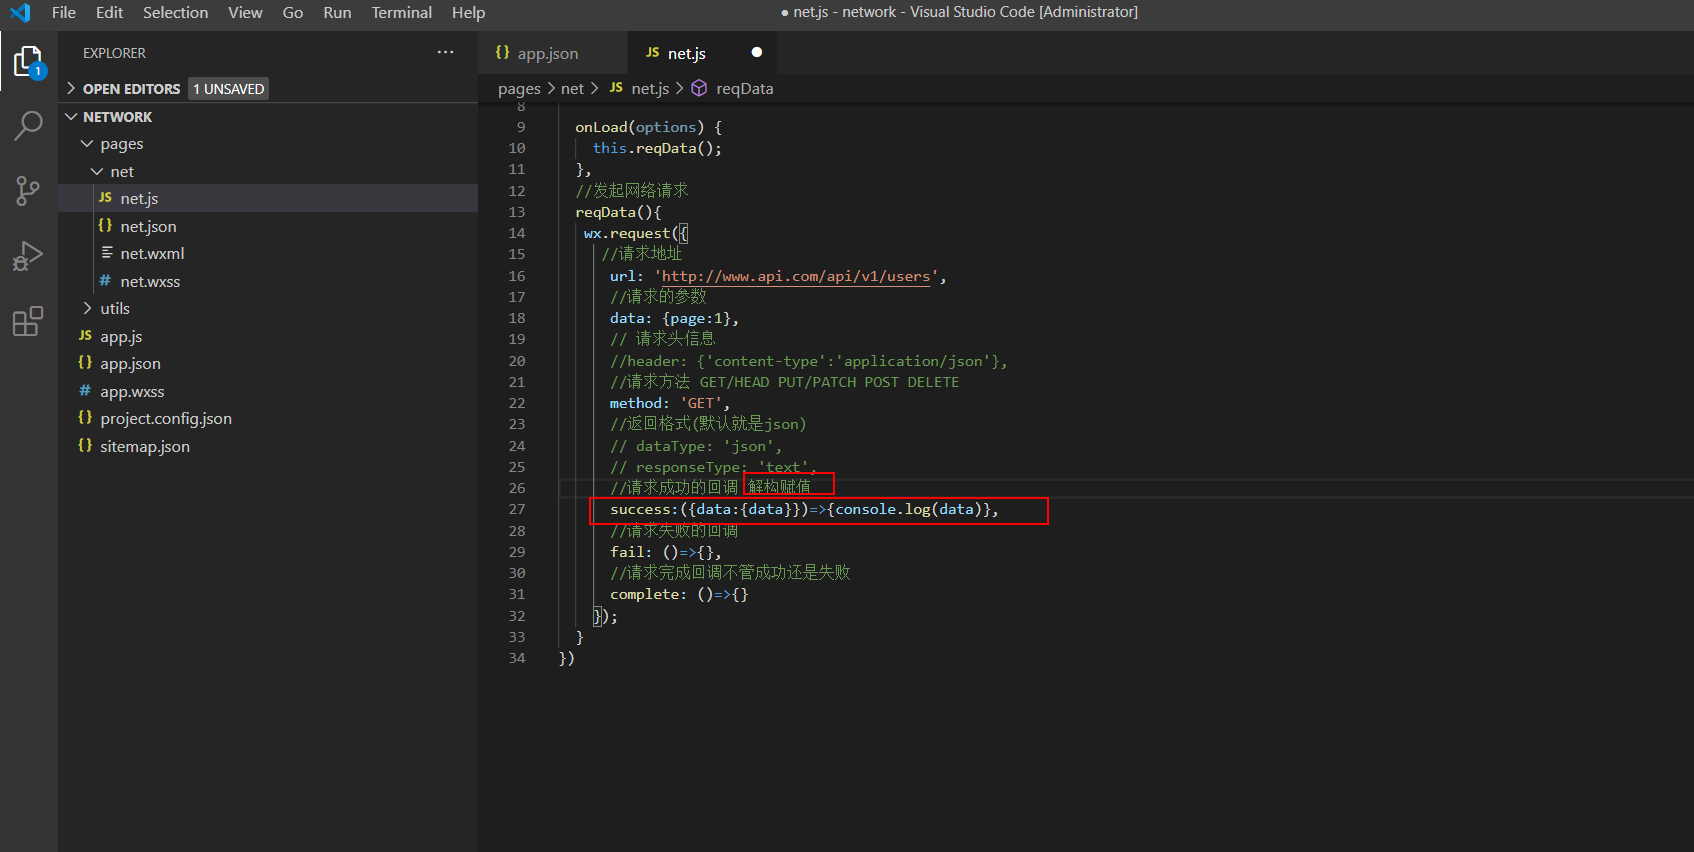Click the VS Code logo icon

(x=19, y=12)
